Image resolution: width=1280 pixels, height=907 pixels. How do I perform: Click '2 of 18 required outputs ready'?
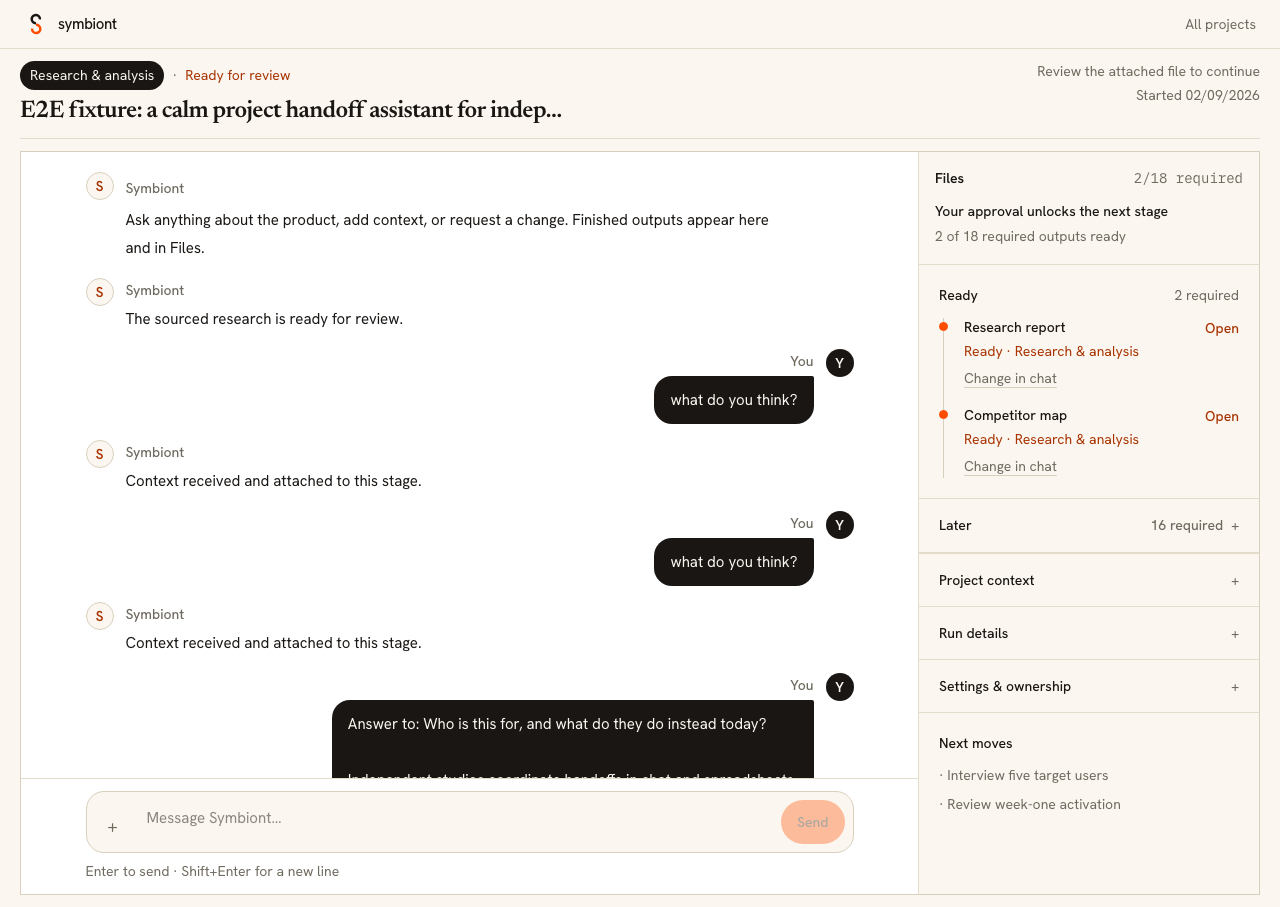1030,236
